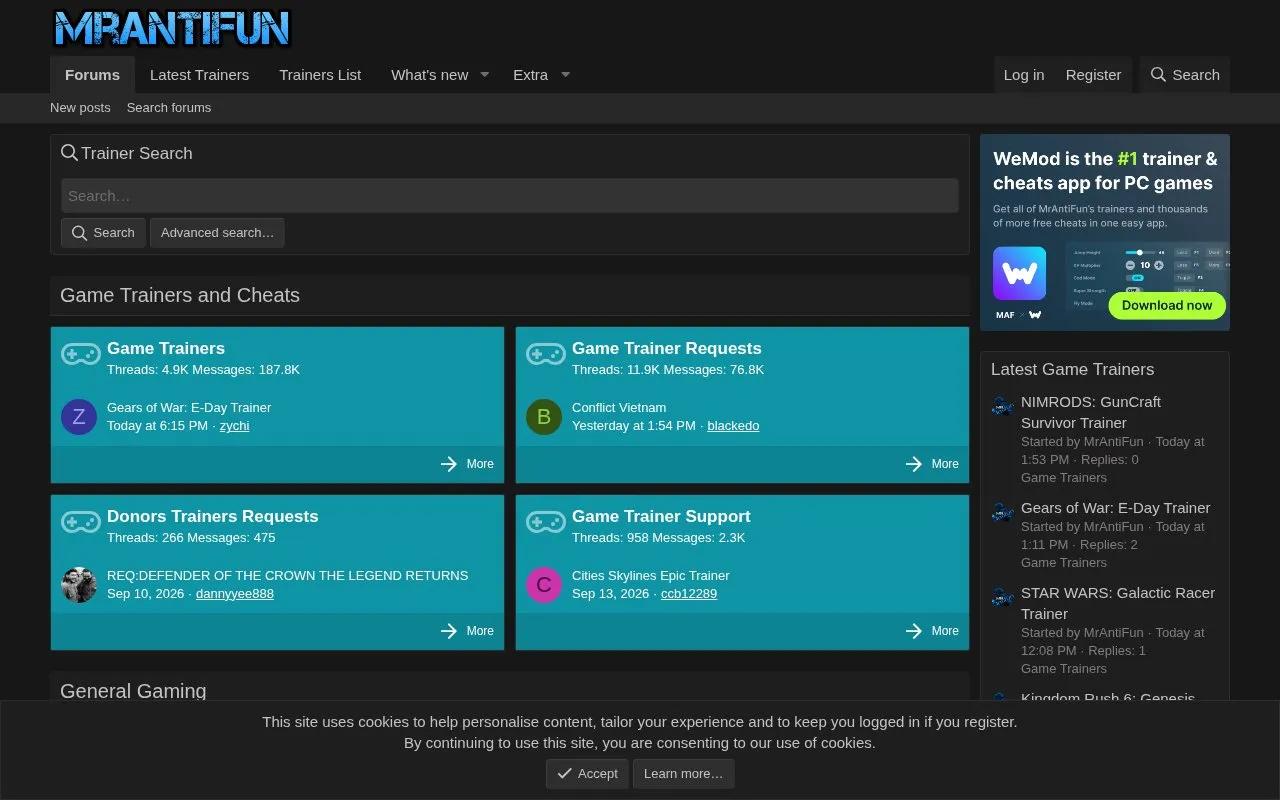Open zychi's avatar with letter Z
Image resolution: width=1280 pixels, height=800 pixels.
pyautogui.click(x=79, y=417)
